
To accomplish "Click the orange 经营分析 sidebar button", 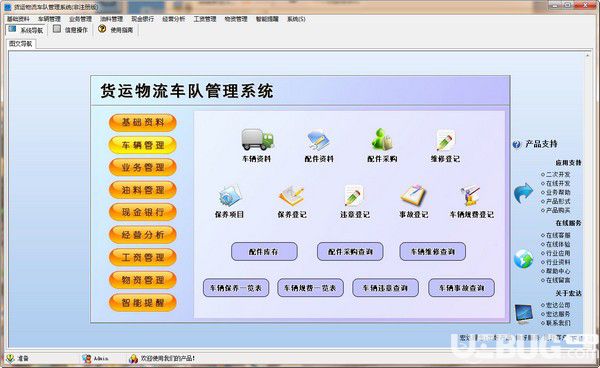I will click(143, 235).
